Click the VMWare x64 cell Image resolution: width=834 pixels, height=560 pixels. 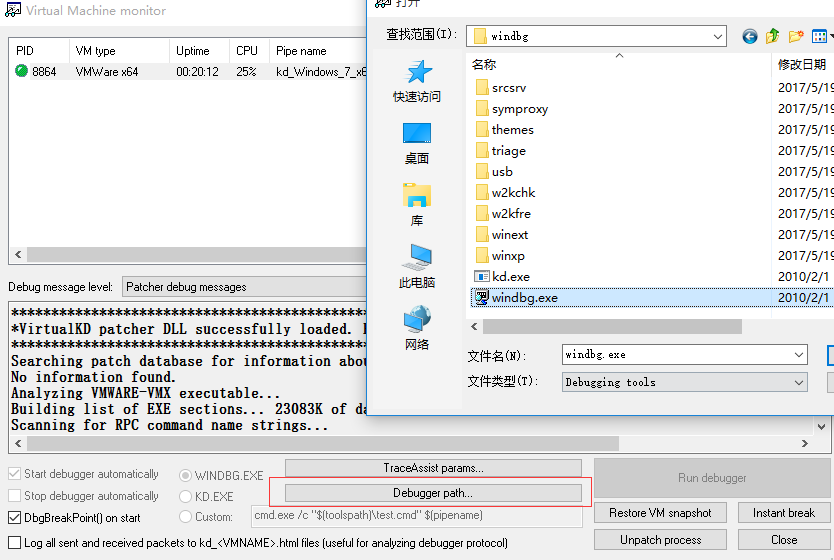[107, 72]
